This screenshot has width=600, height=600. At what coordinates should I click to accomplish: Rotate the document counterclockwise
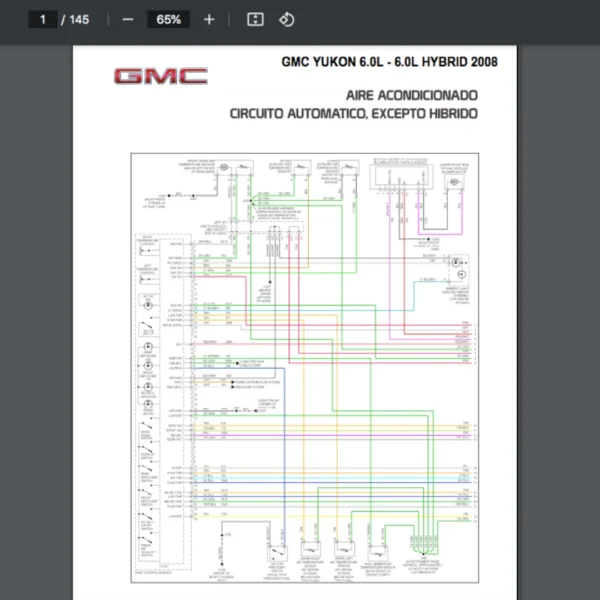tap(286, 19)
